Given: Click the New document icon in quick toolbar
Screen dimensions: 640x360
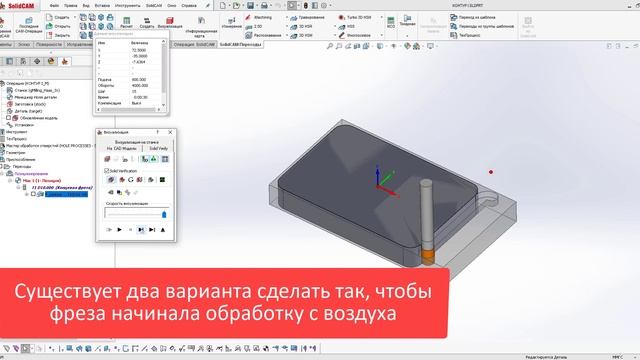Looking at the screenshot, I should (x=222, y=5).
